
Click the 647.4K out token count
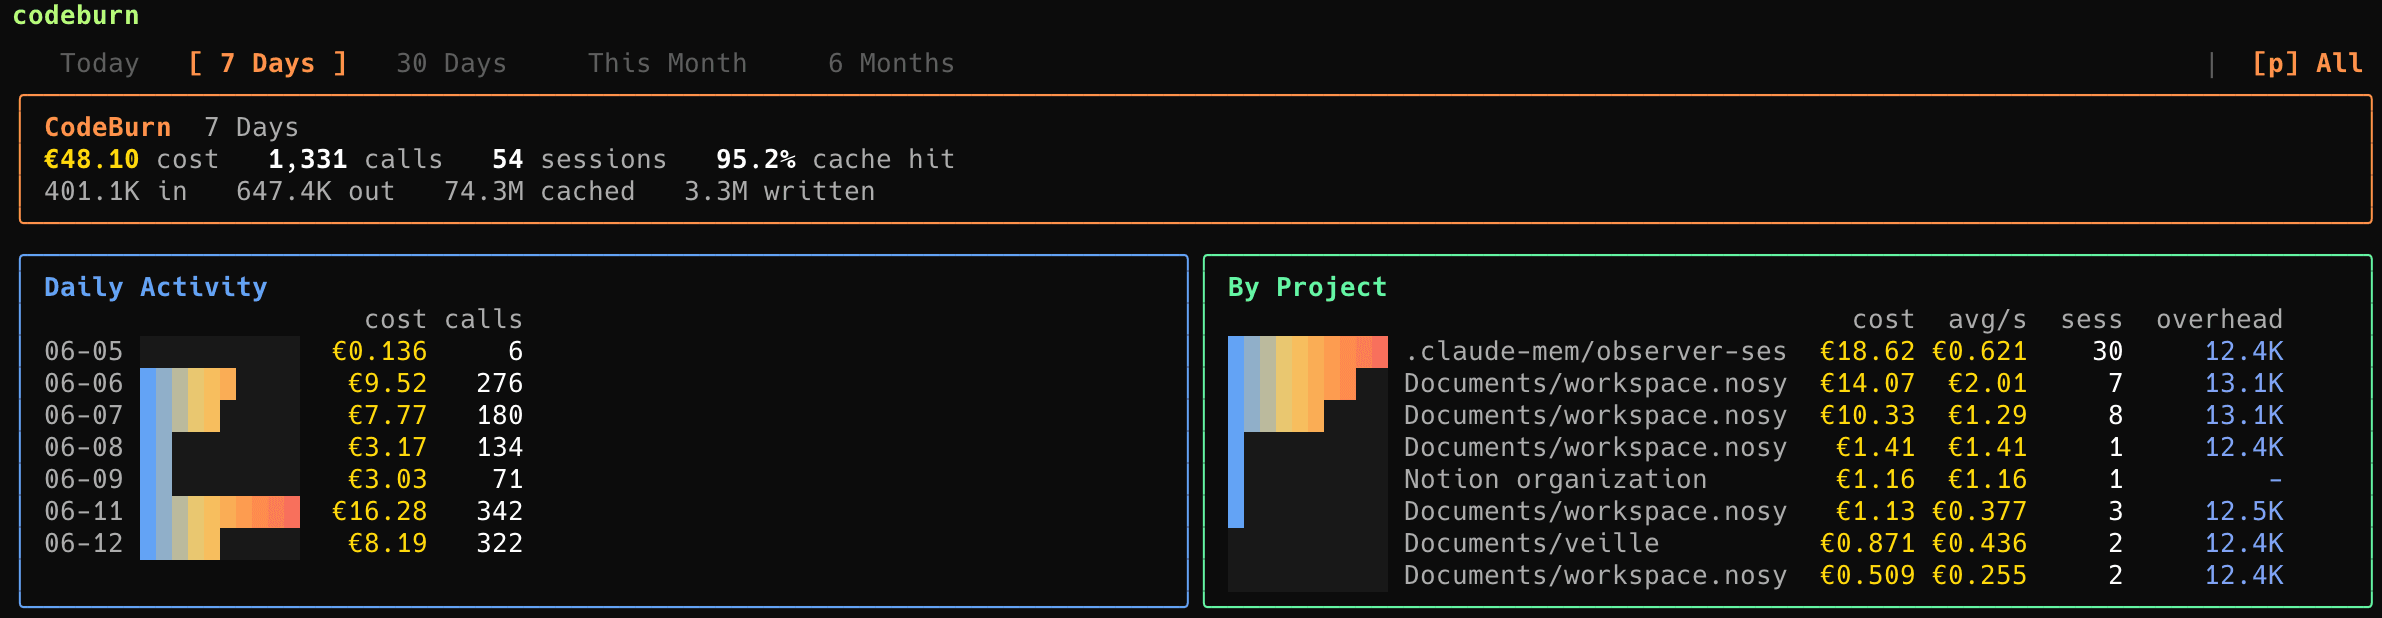pyautogui.click(x=315, y=191)
